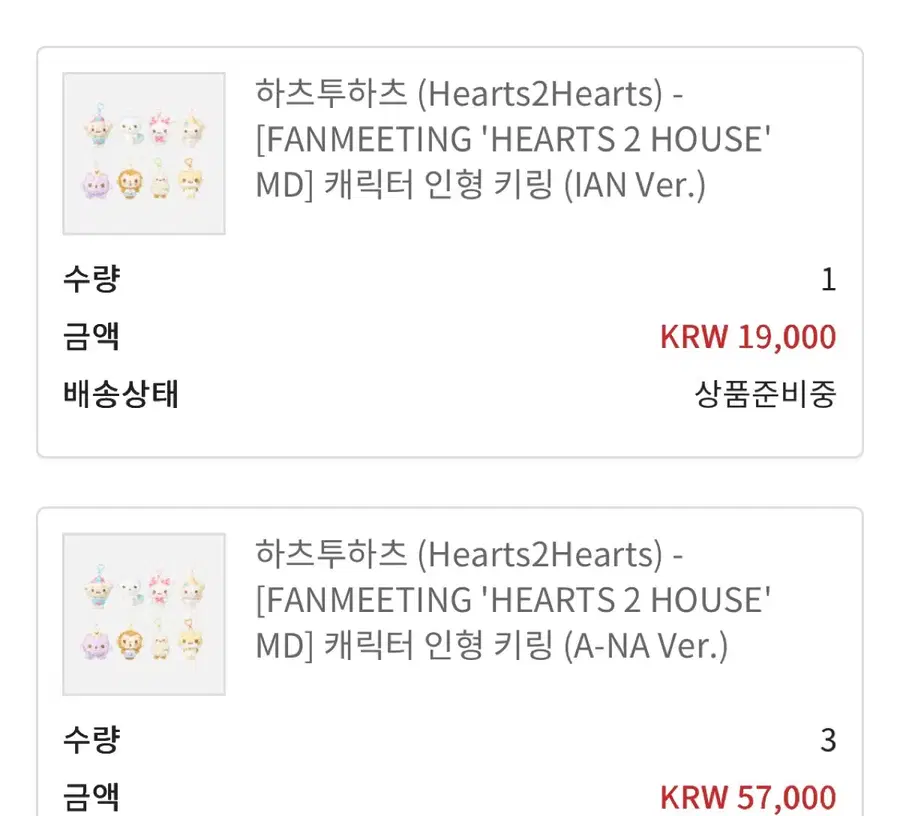Image resolution: width=900 pixels, height=816 pixels.
Task: Click 'HEARTS 2 HOUSE' text in the A-NA order
Action: [626, 600]
